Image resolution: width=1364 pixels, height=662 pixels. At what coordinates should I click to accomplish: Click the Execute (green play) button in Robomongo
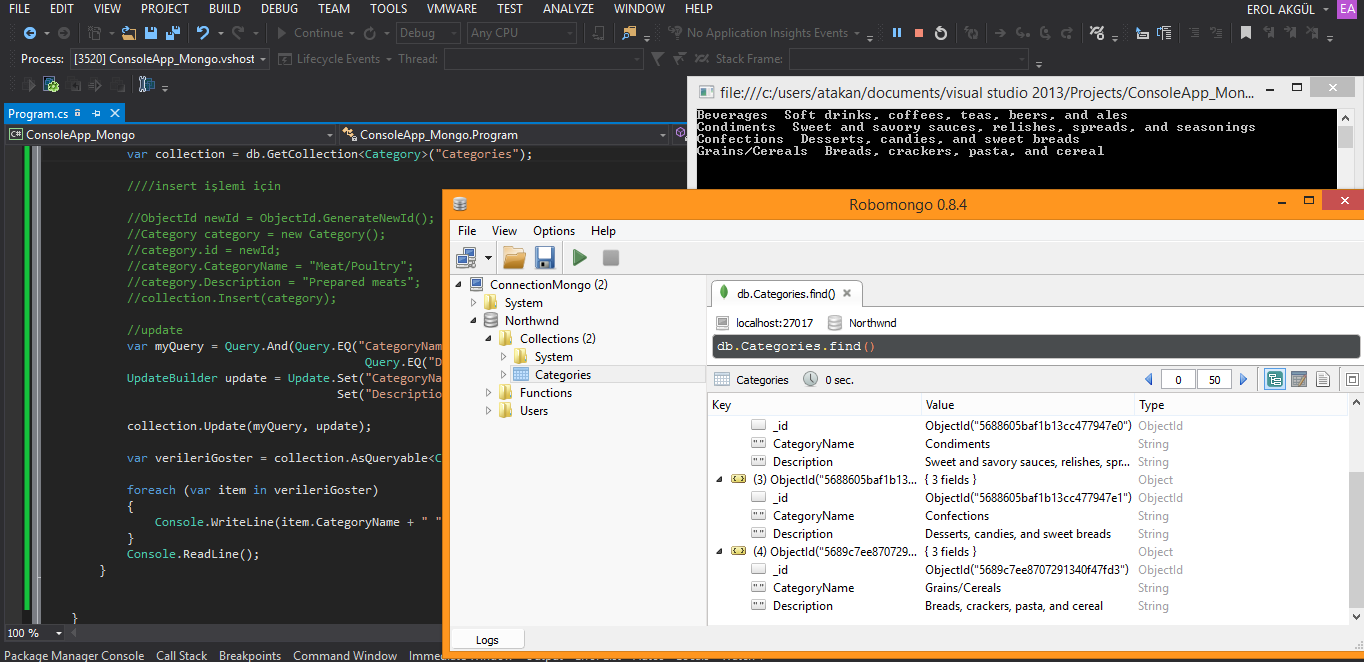pos(580,258)
